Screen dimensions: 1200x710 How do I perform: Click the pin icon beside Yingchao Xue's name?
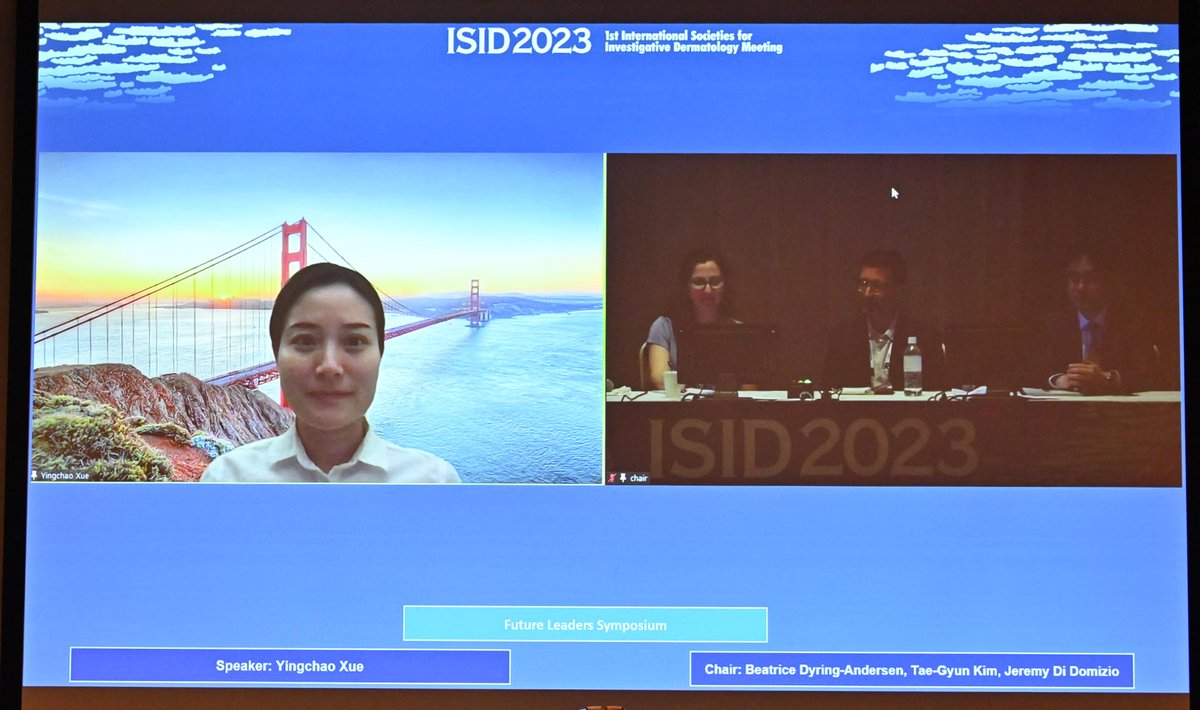[x=36, y=475]
